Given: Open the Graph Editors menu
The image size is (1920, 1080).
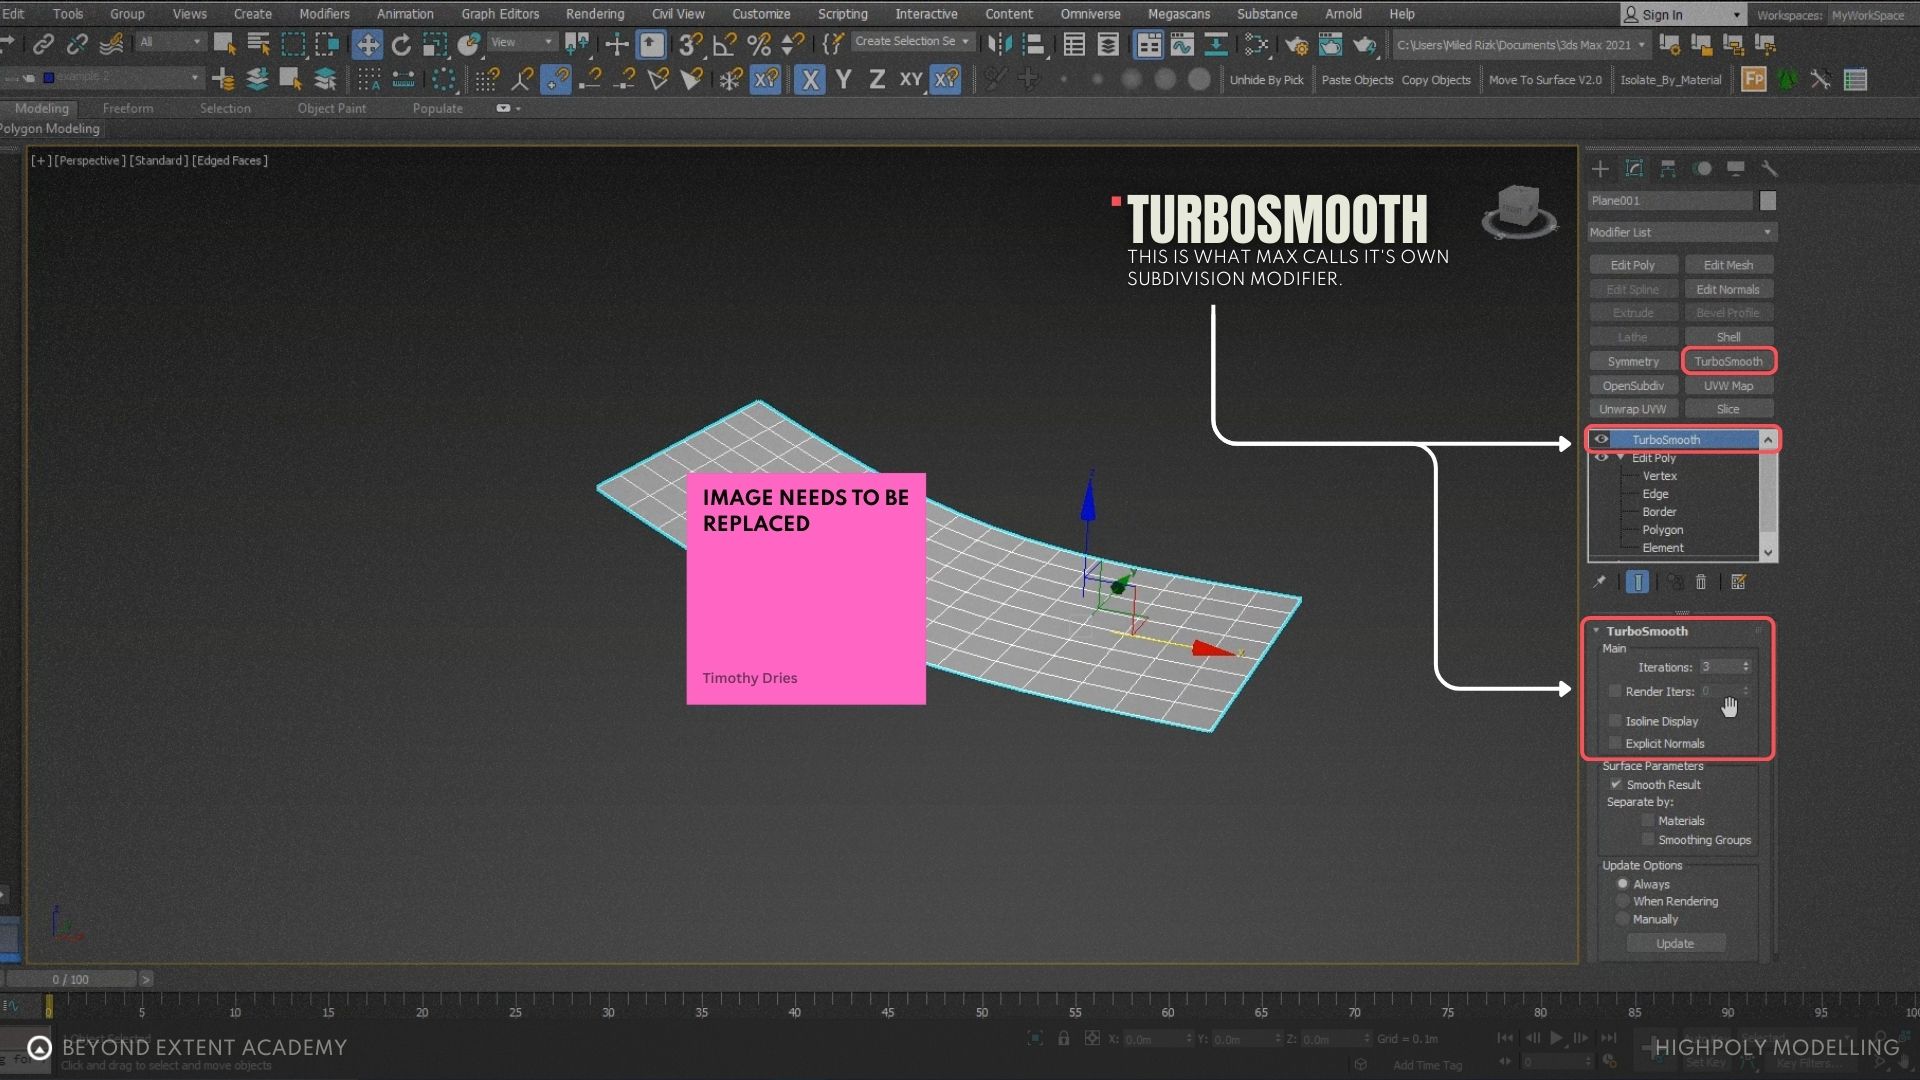Looking at the screenshot, I should pos(499,14).
